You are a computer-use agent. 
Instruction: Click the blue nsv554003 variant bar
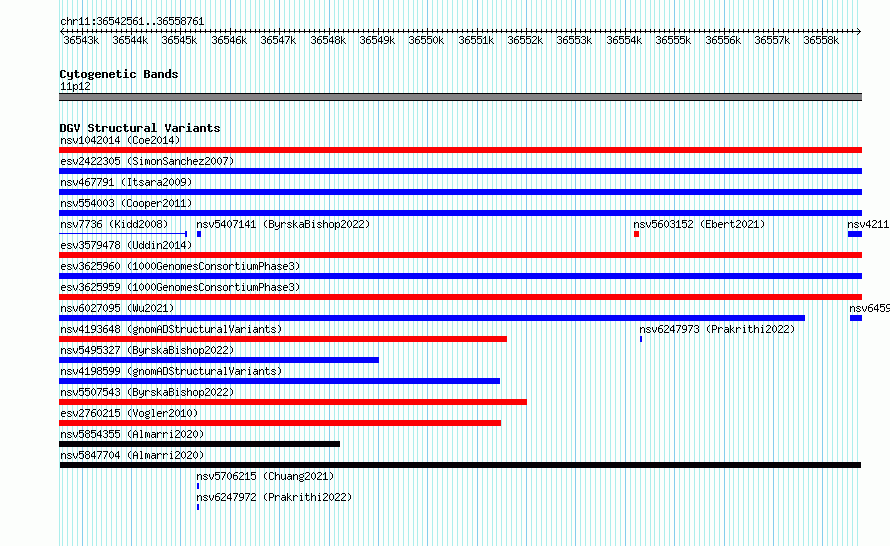click(x=460, y=213)
